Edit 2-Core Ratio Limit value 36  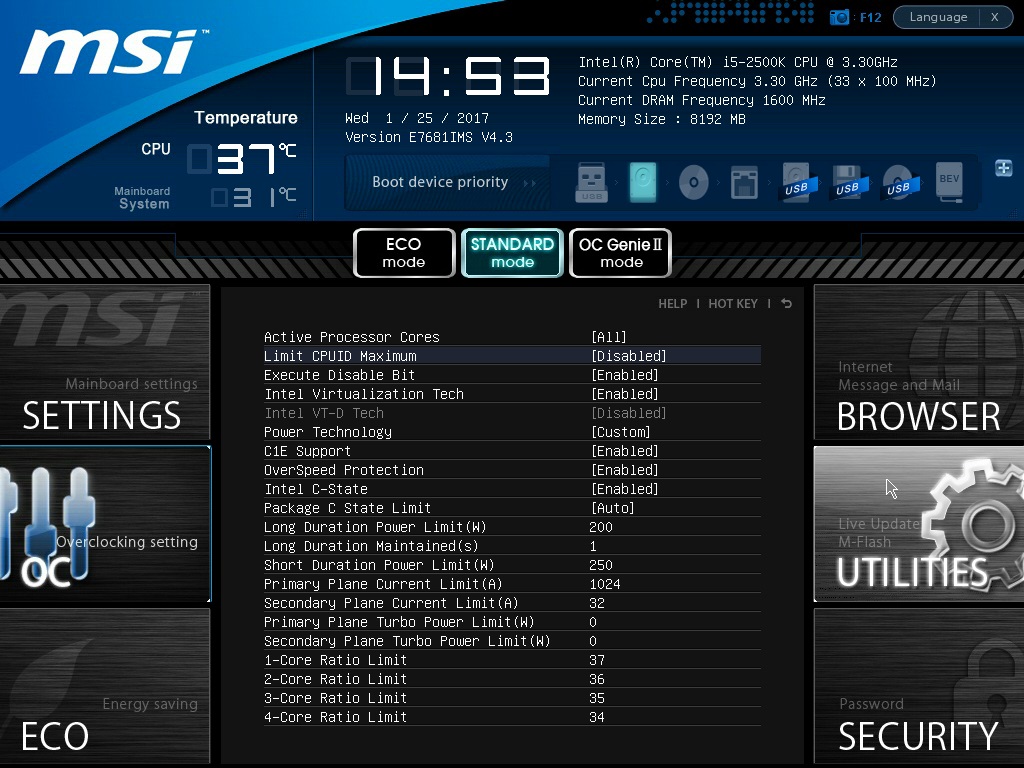point(597,679)
